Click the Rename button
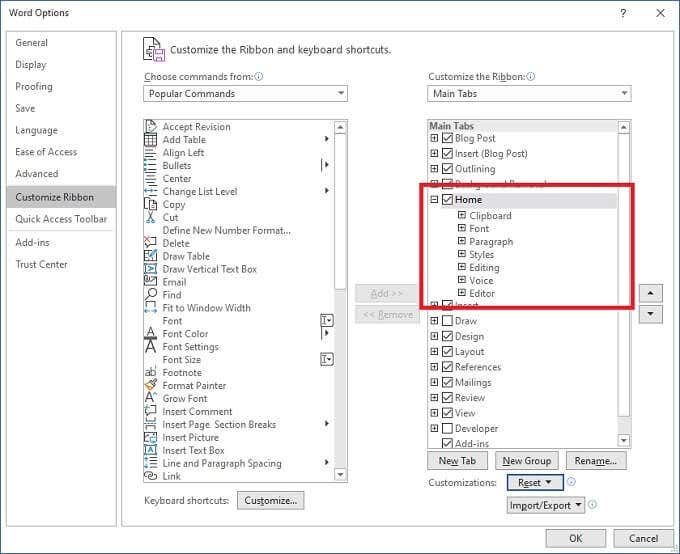Screen dimensions: 680x554 click(x=596, y=461)
